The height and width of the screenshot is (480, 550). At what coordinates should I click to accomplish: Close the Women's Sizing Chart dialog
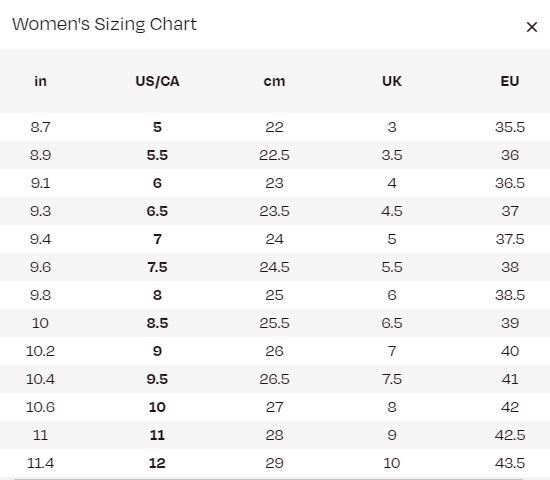click(x=532, y=27)
